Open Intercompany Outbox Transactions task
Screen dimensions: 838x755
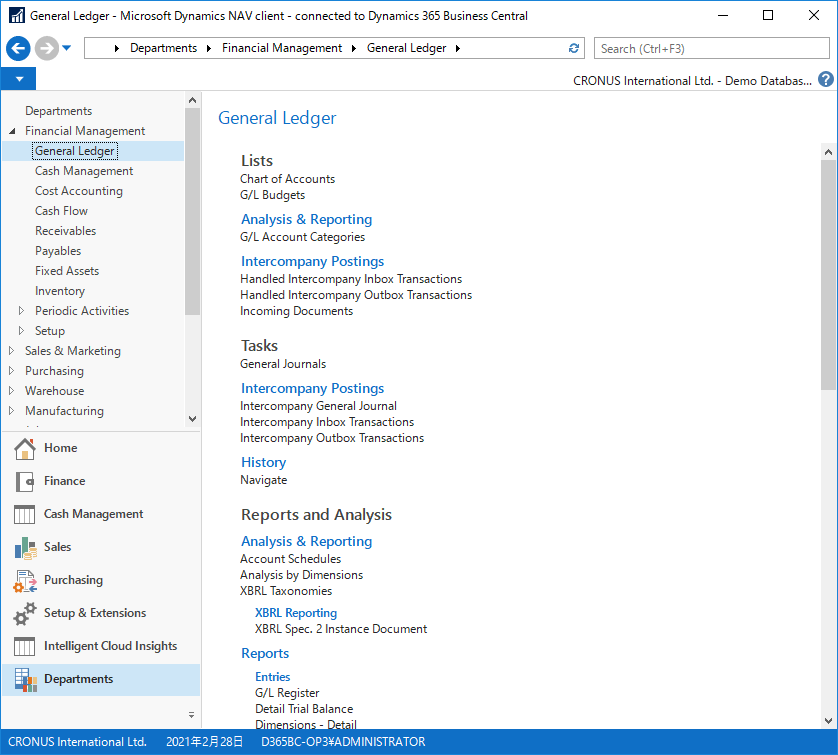click(332, 438)
